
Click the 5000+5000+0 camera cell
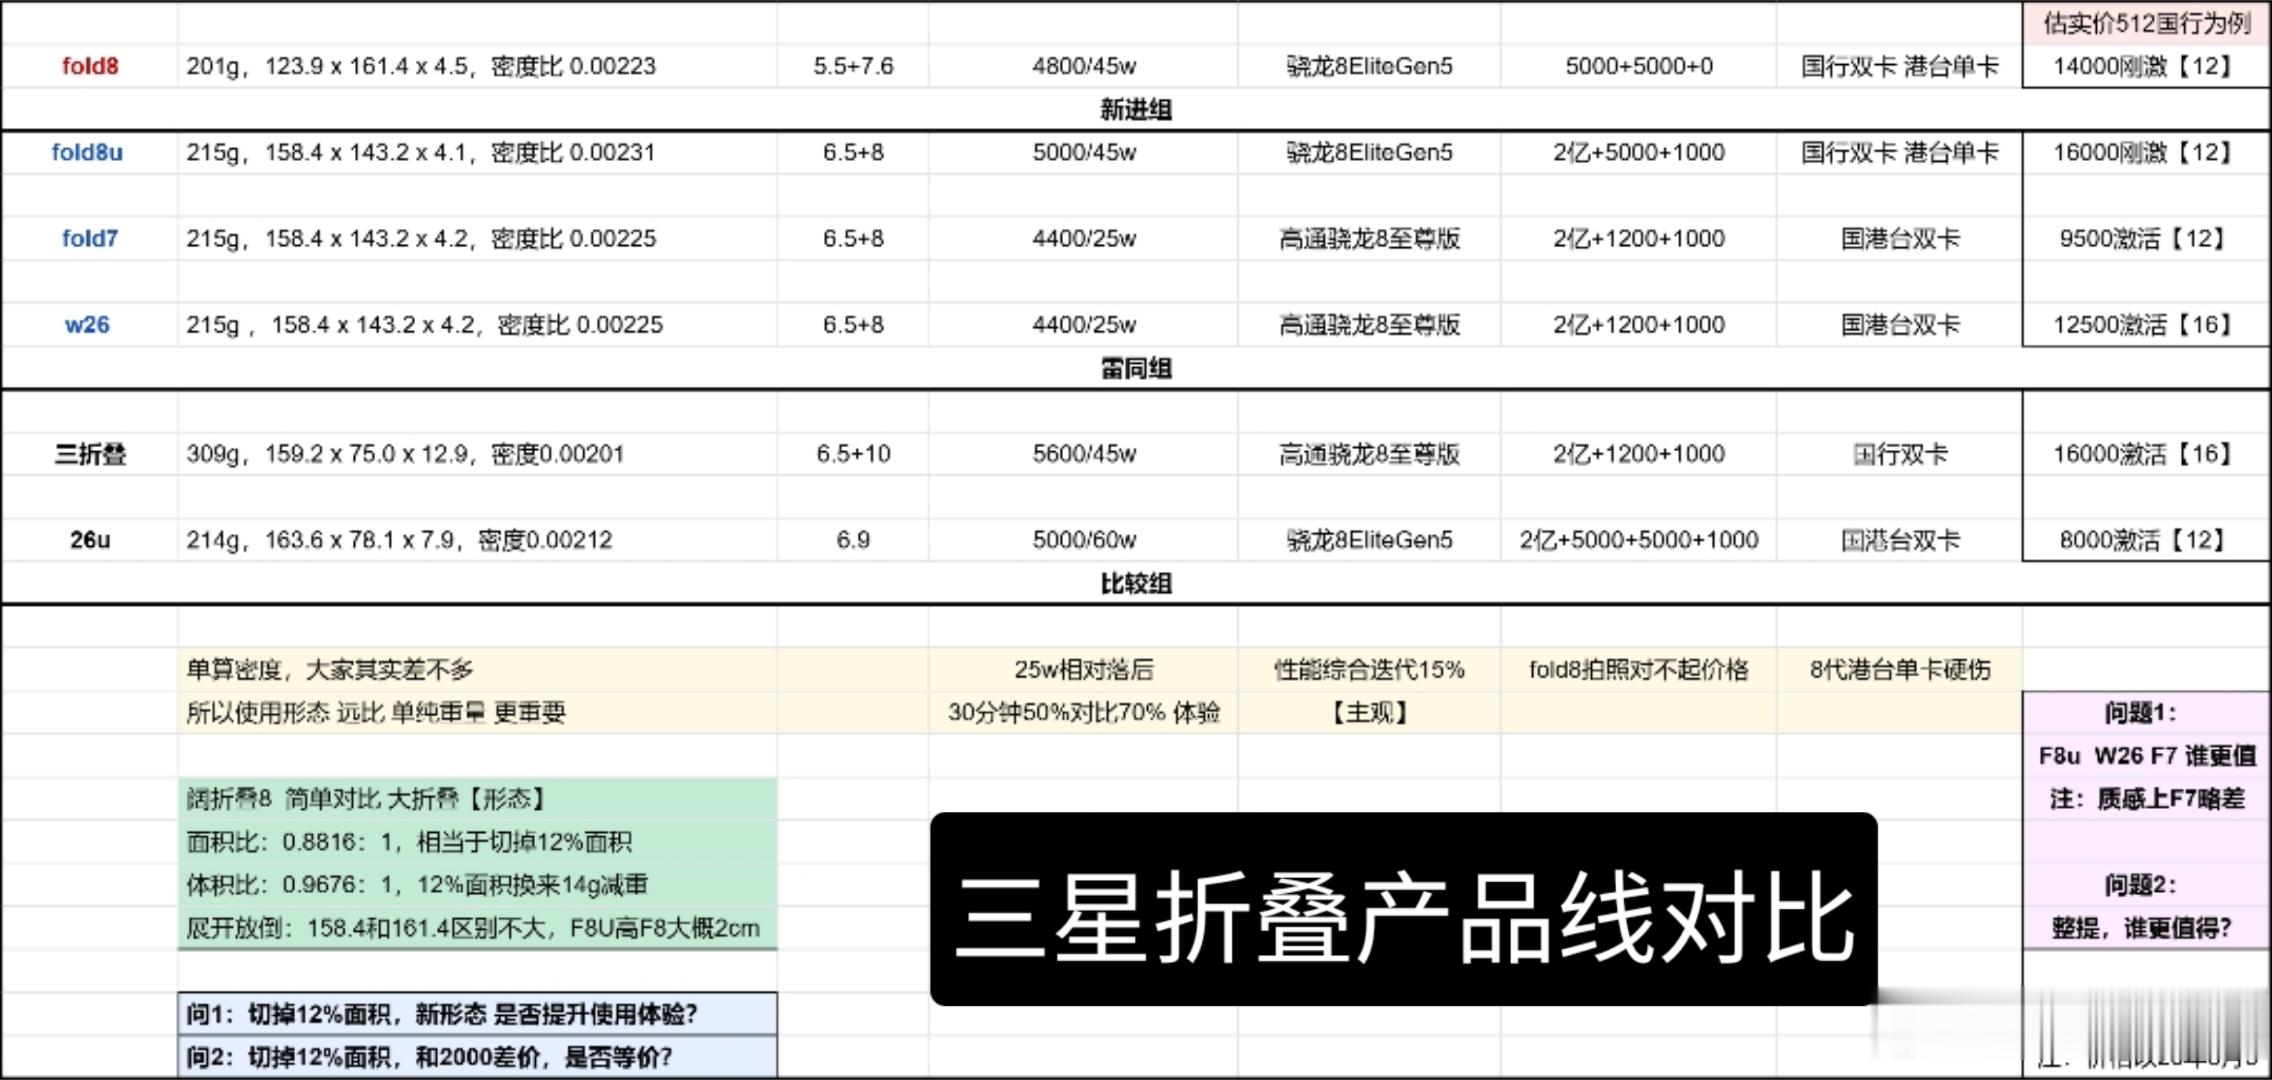[x=1639, y=66]
